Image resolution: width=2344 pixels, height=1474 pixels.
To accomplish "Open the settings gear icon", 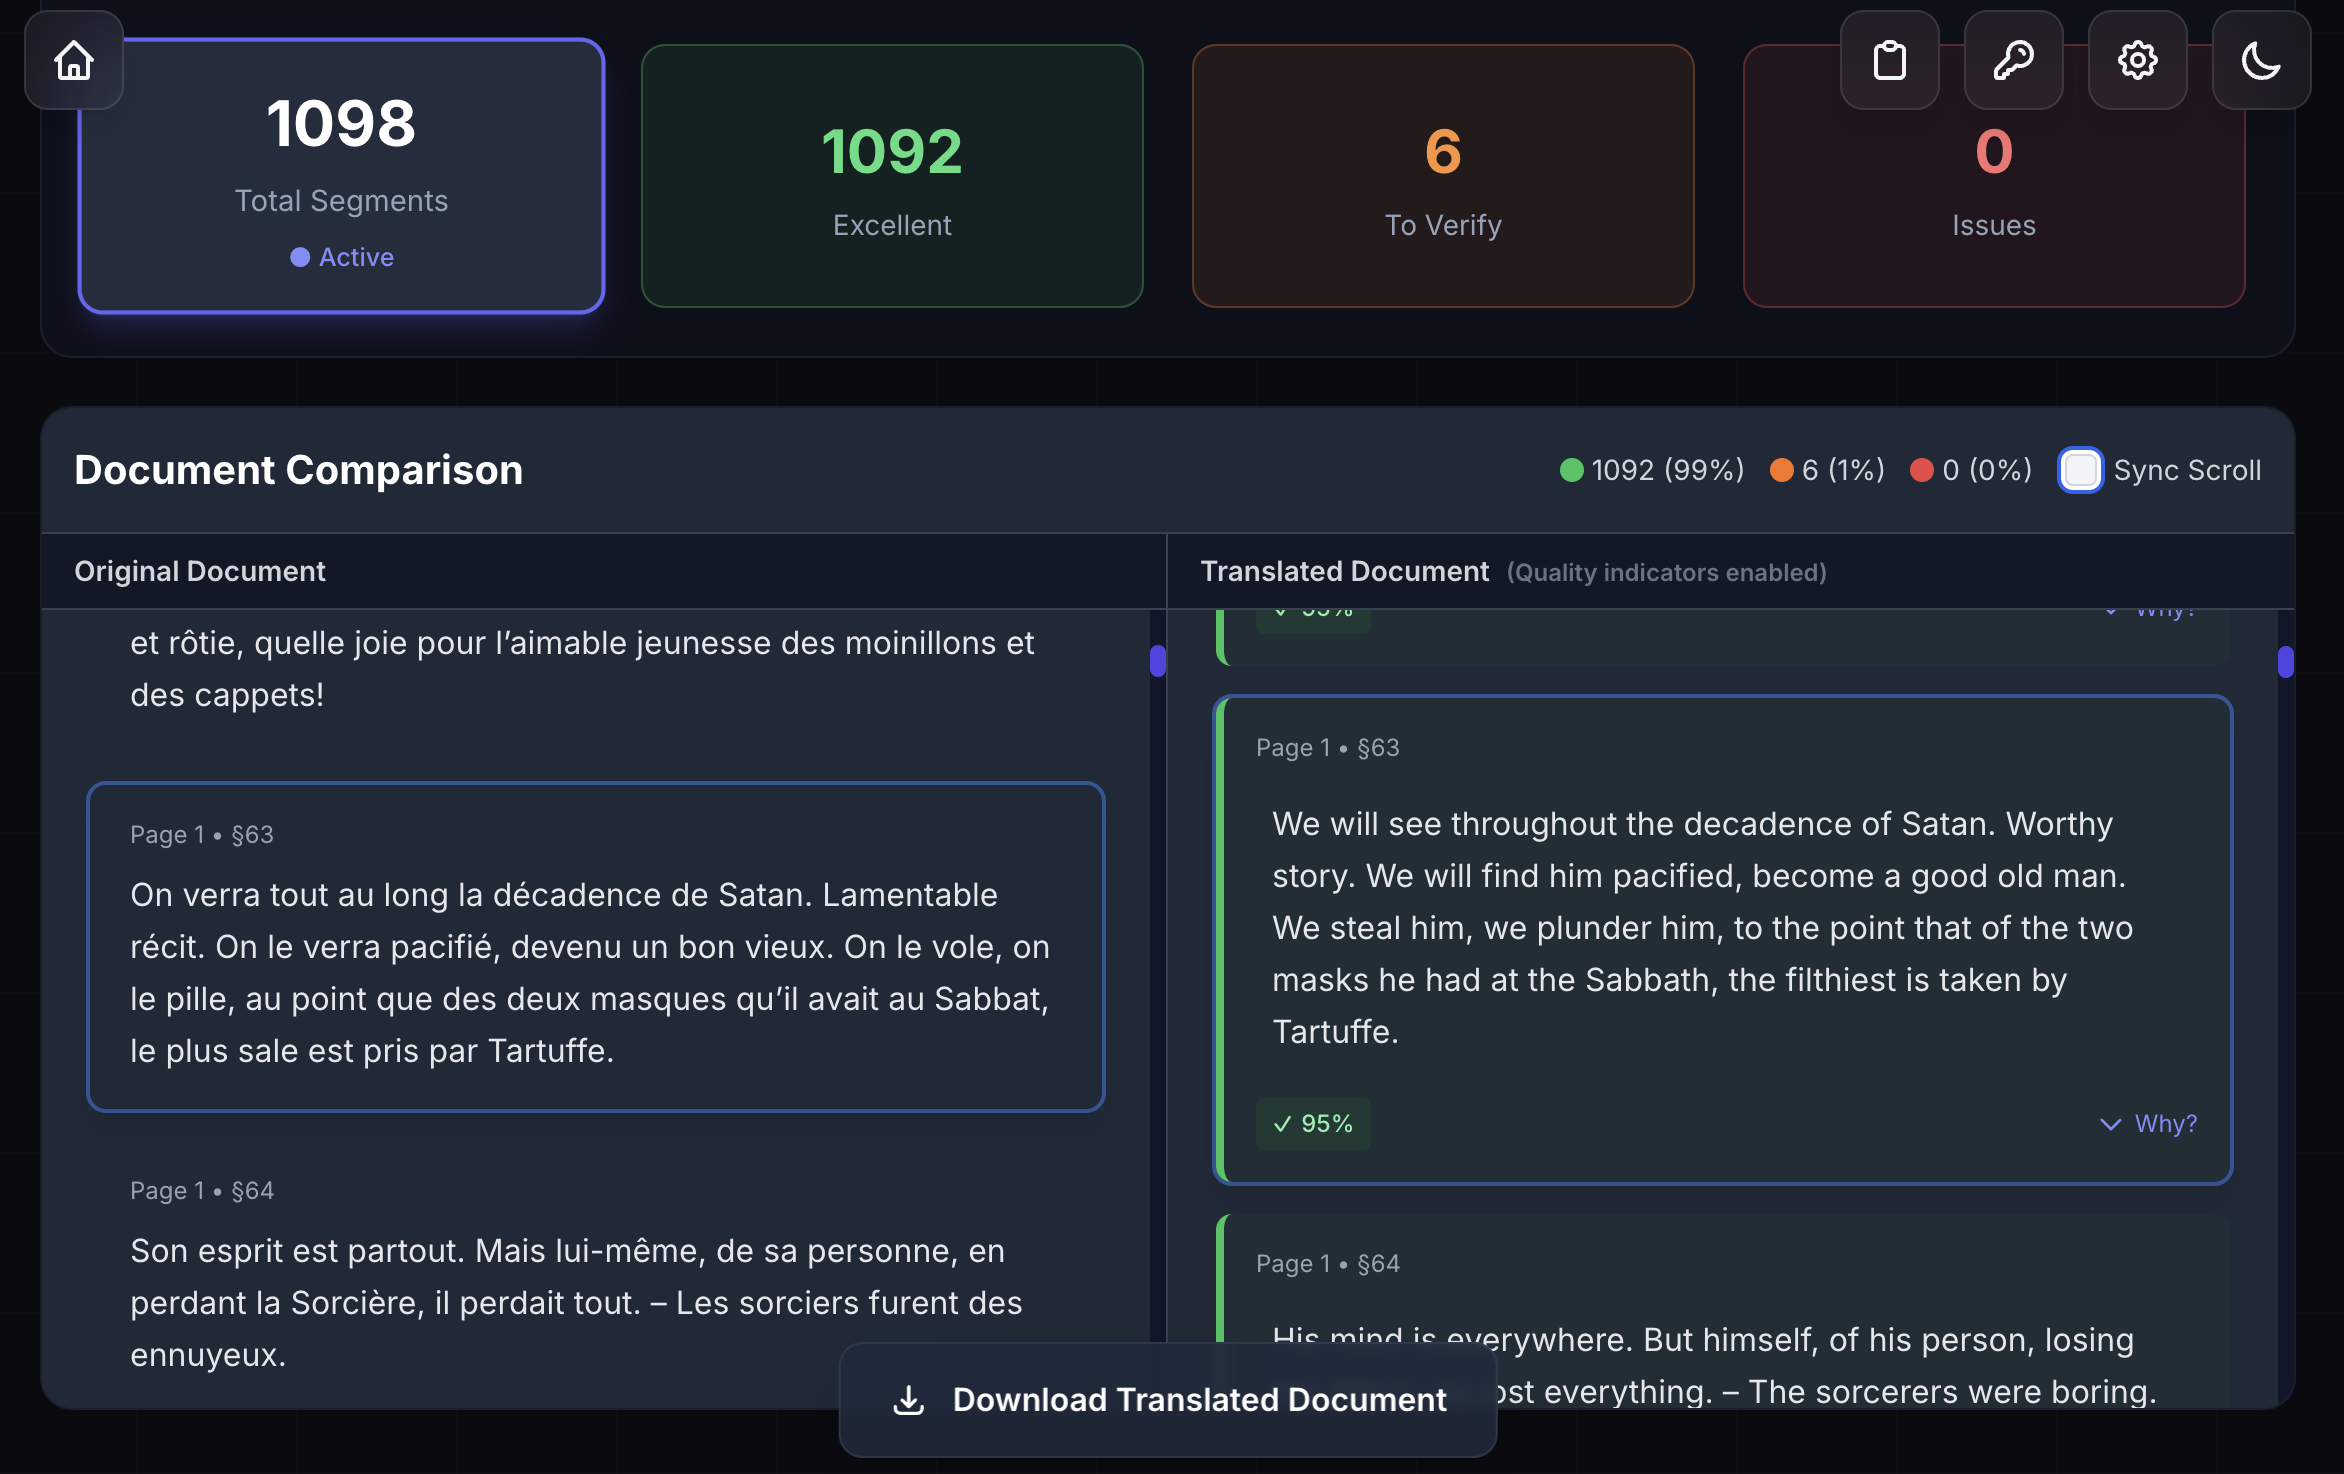I will pyautogui.click(x=2137, y=60).
